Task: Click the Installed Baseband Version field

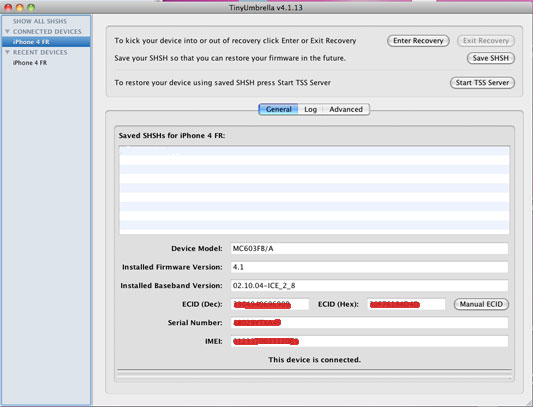Action: pyautogui.click(x=369, y=286)
